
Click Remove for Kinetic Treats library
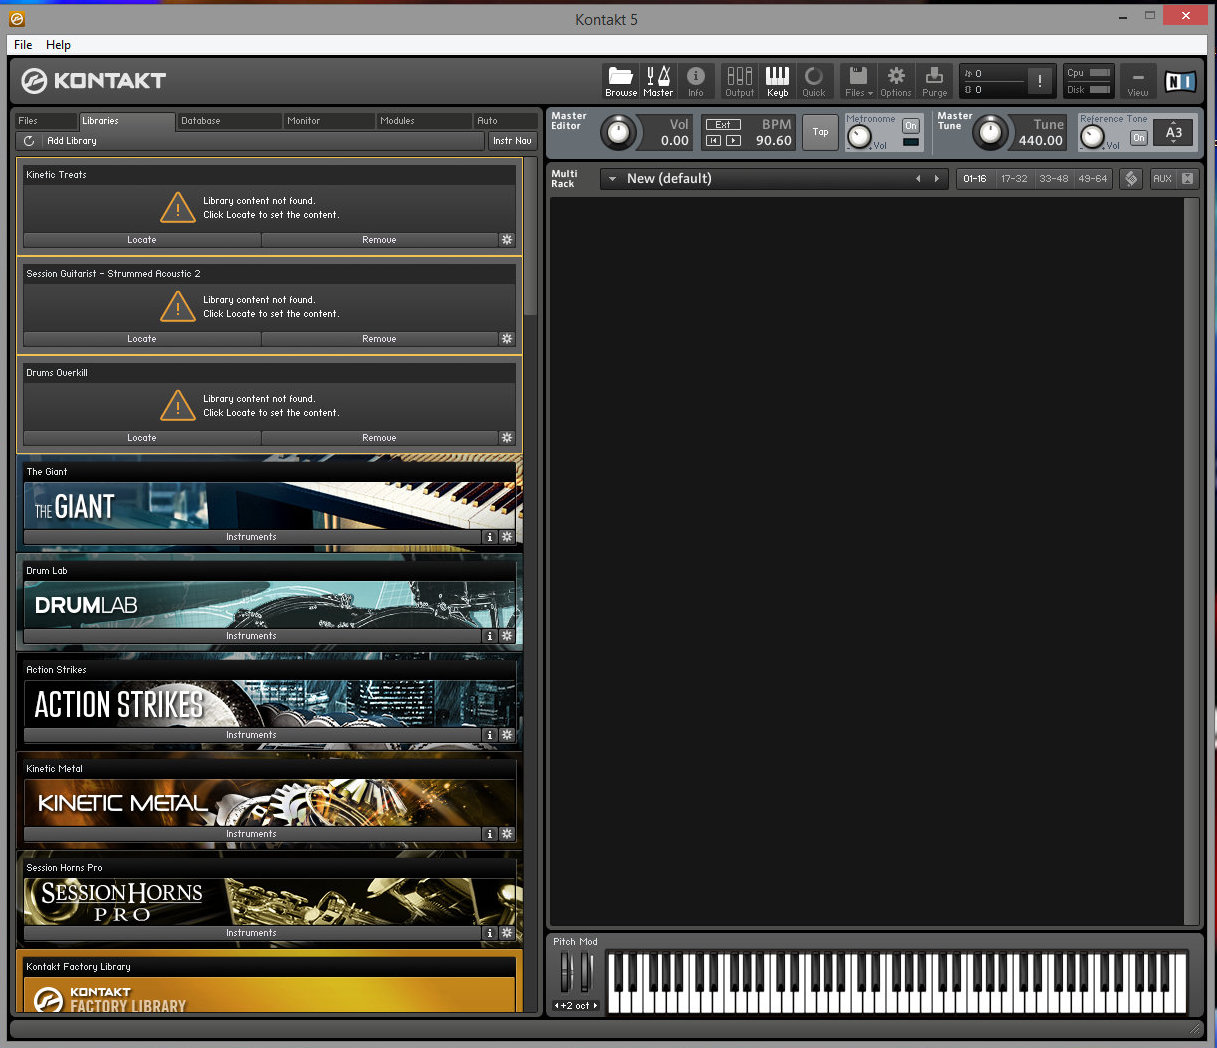(x=379, y=240)
